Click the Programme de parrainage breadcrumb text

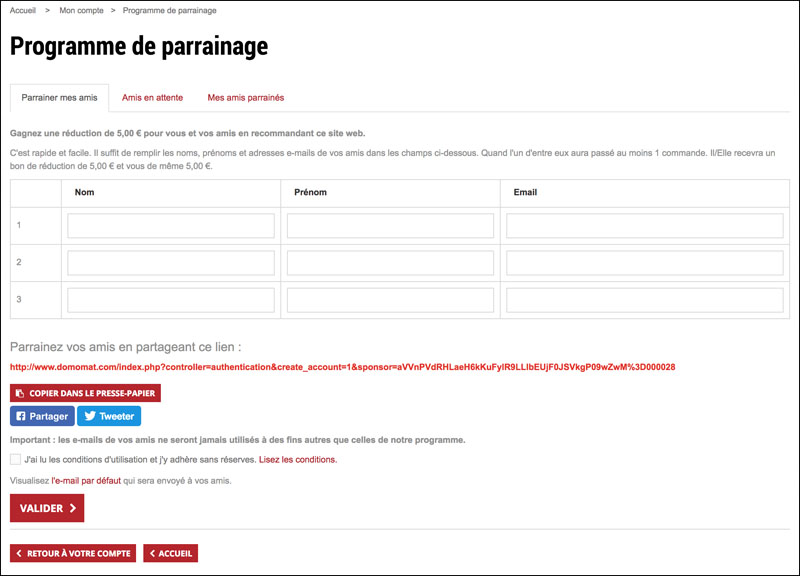coord(169,10)
